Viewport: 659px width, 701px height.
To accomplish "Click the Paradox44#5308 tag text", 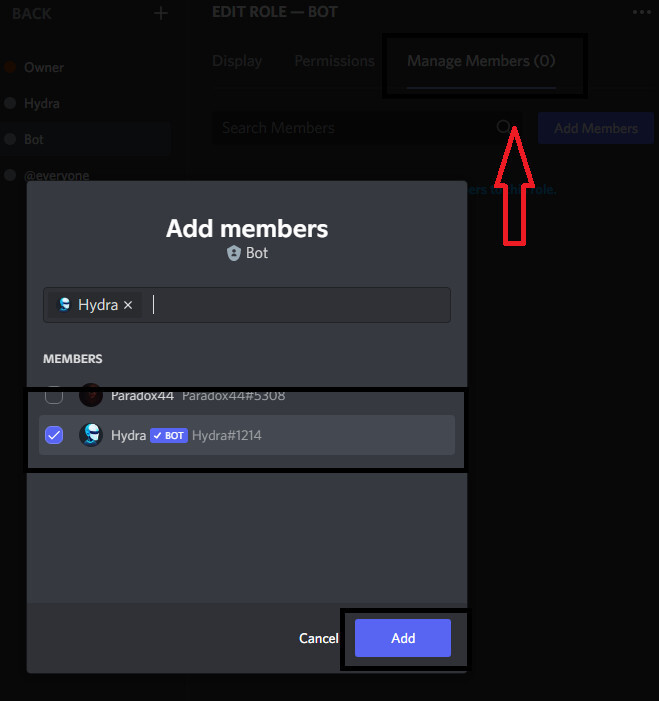I will [233, 396].
